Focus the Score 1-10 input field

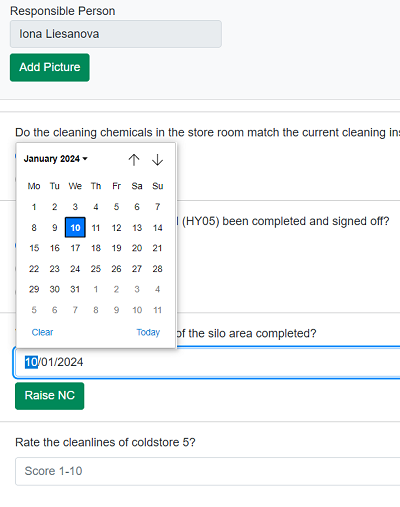coord(207,471)
